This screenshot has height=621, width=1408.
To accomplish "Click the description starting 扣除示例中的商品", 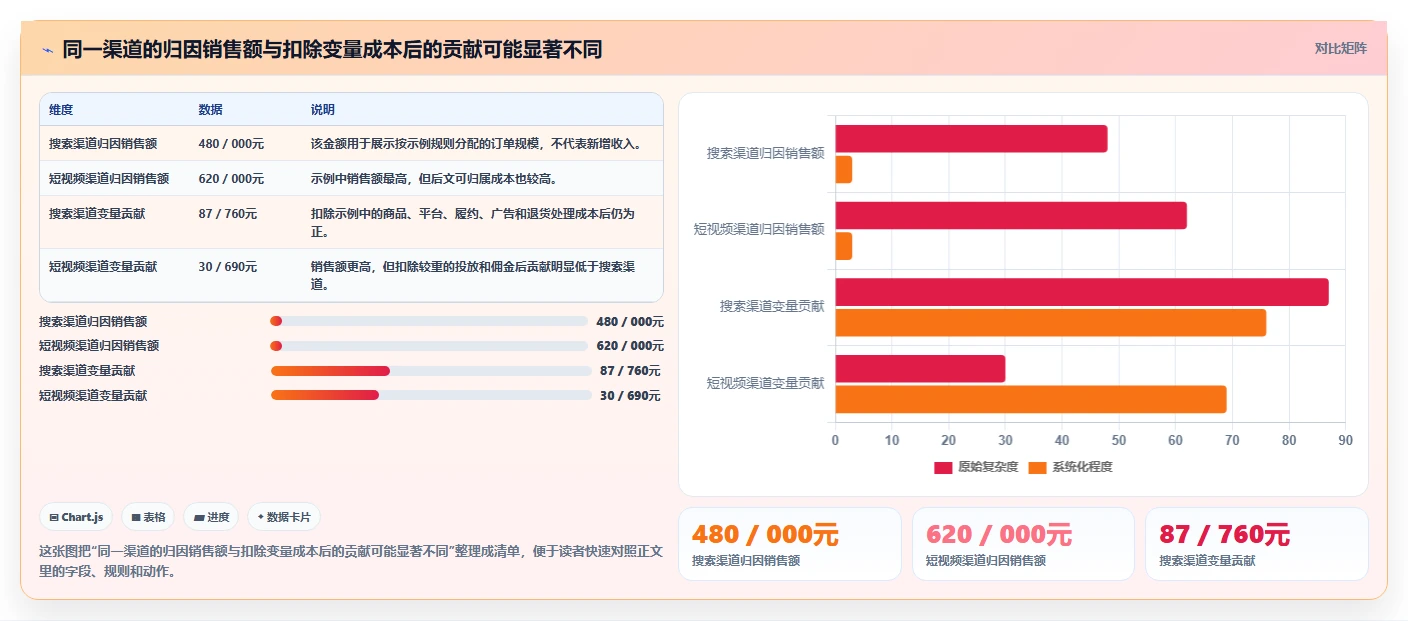I will tap(473, 222).
